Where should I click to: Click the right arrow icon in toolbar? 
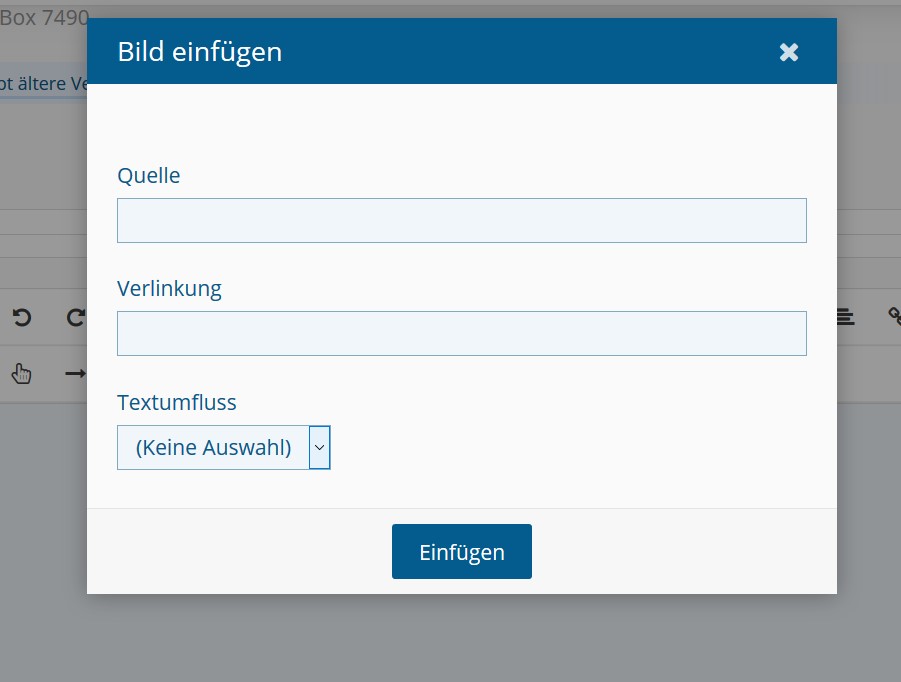75,373
